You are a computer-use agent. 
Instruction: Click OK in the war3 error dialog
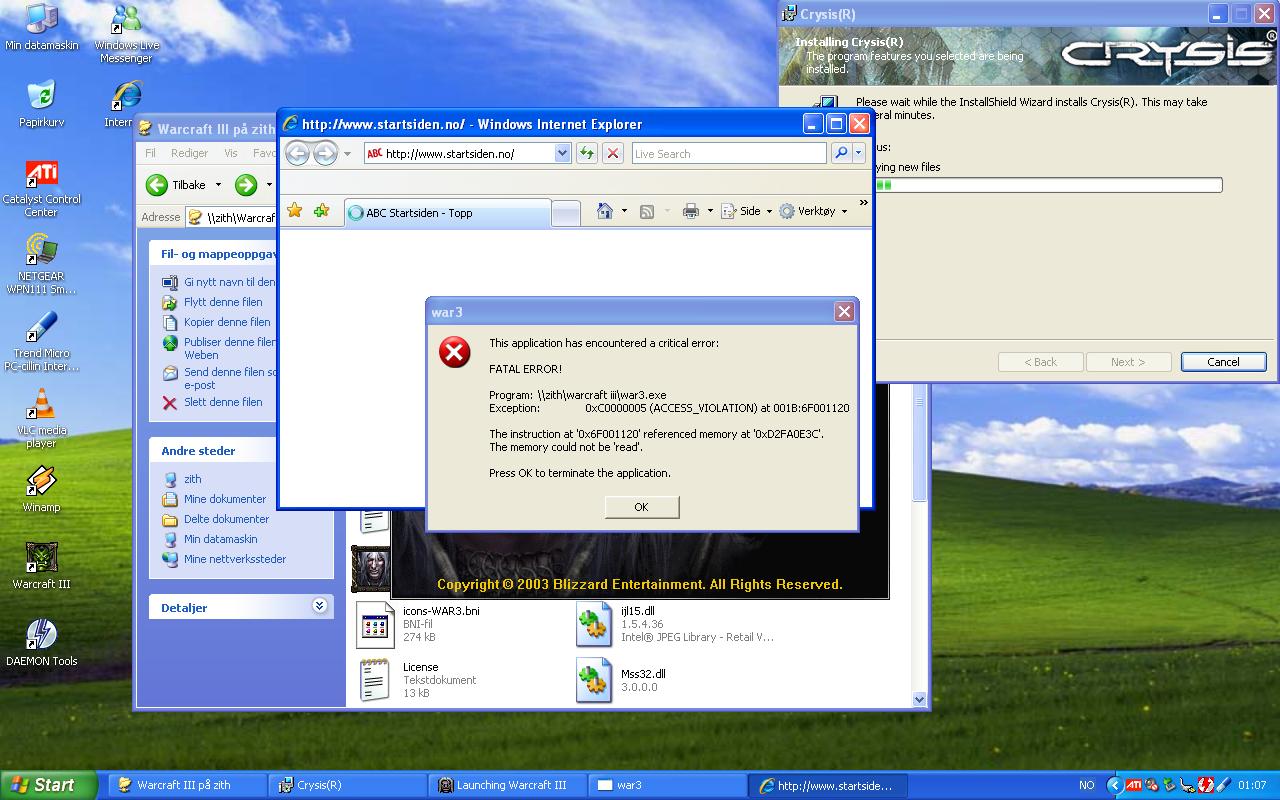pyautogui.click(x=641, y=507)
